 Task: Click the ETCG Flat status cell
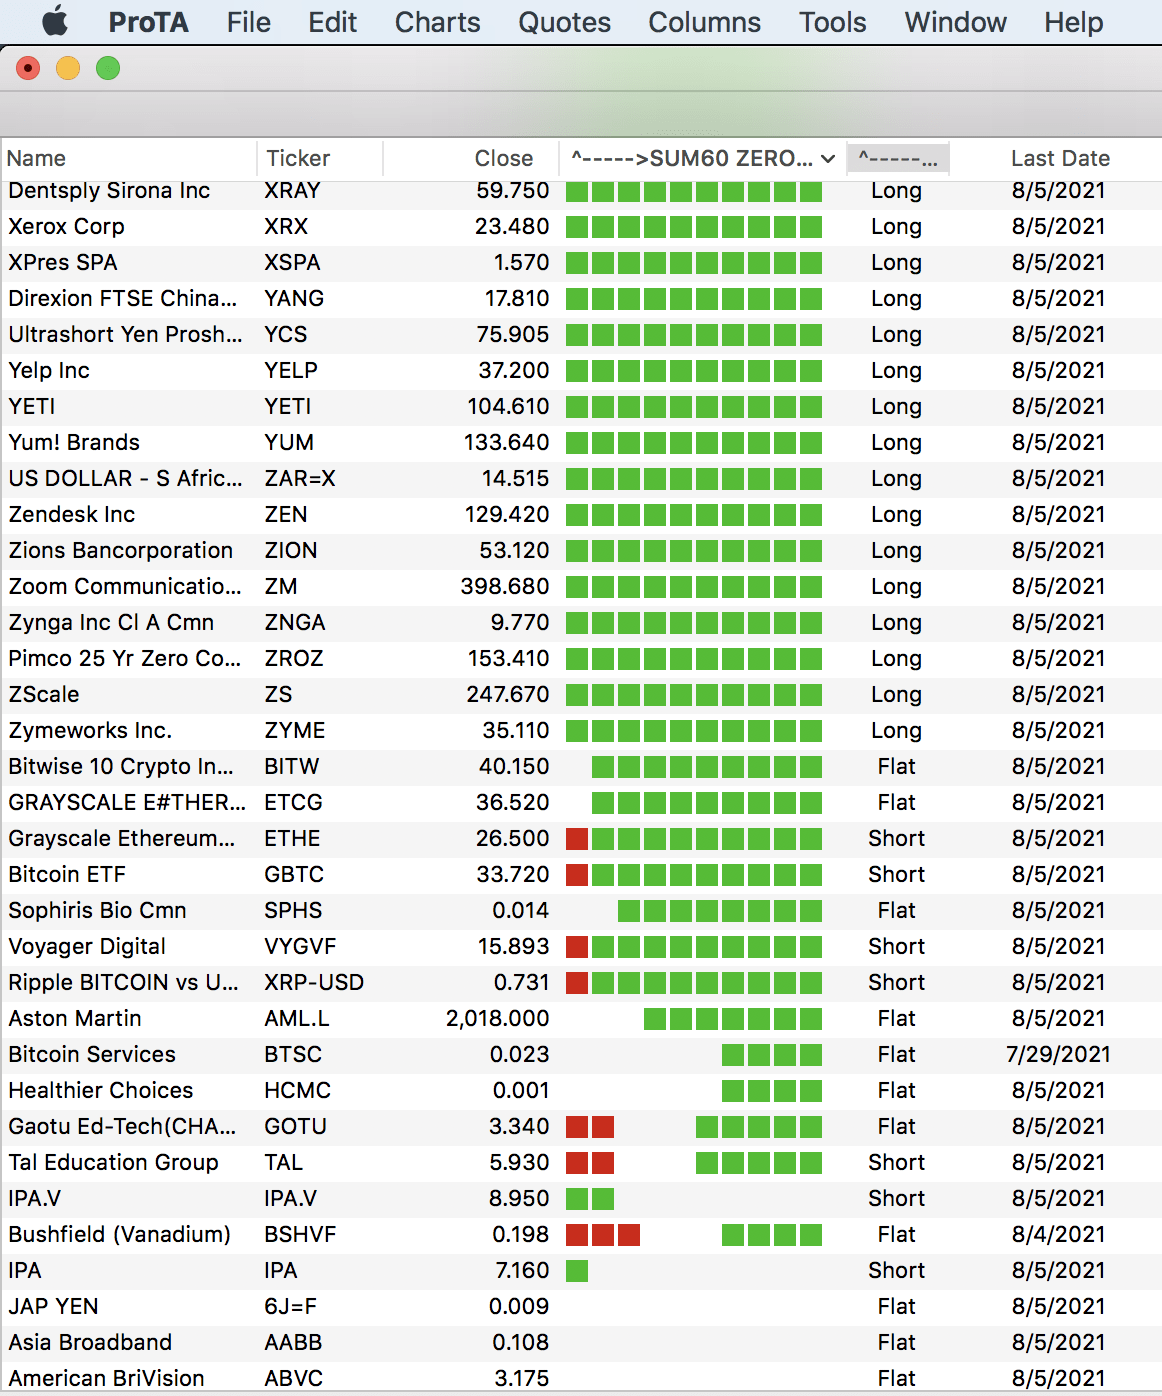(896, 802)
